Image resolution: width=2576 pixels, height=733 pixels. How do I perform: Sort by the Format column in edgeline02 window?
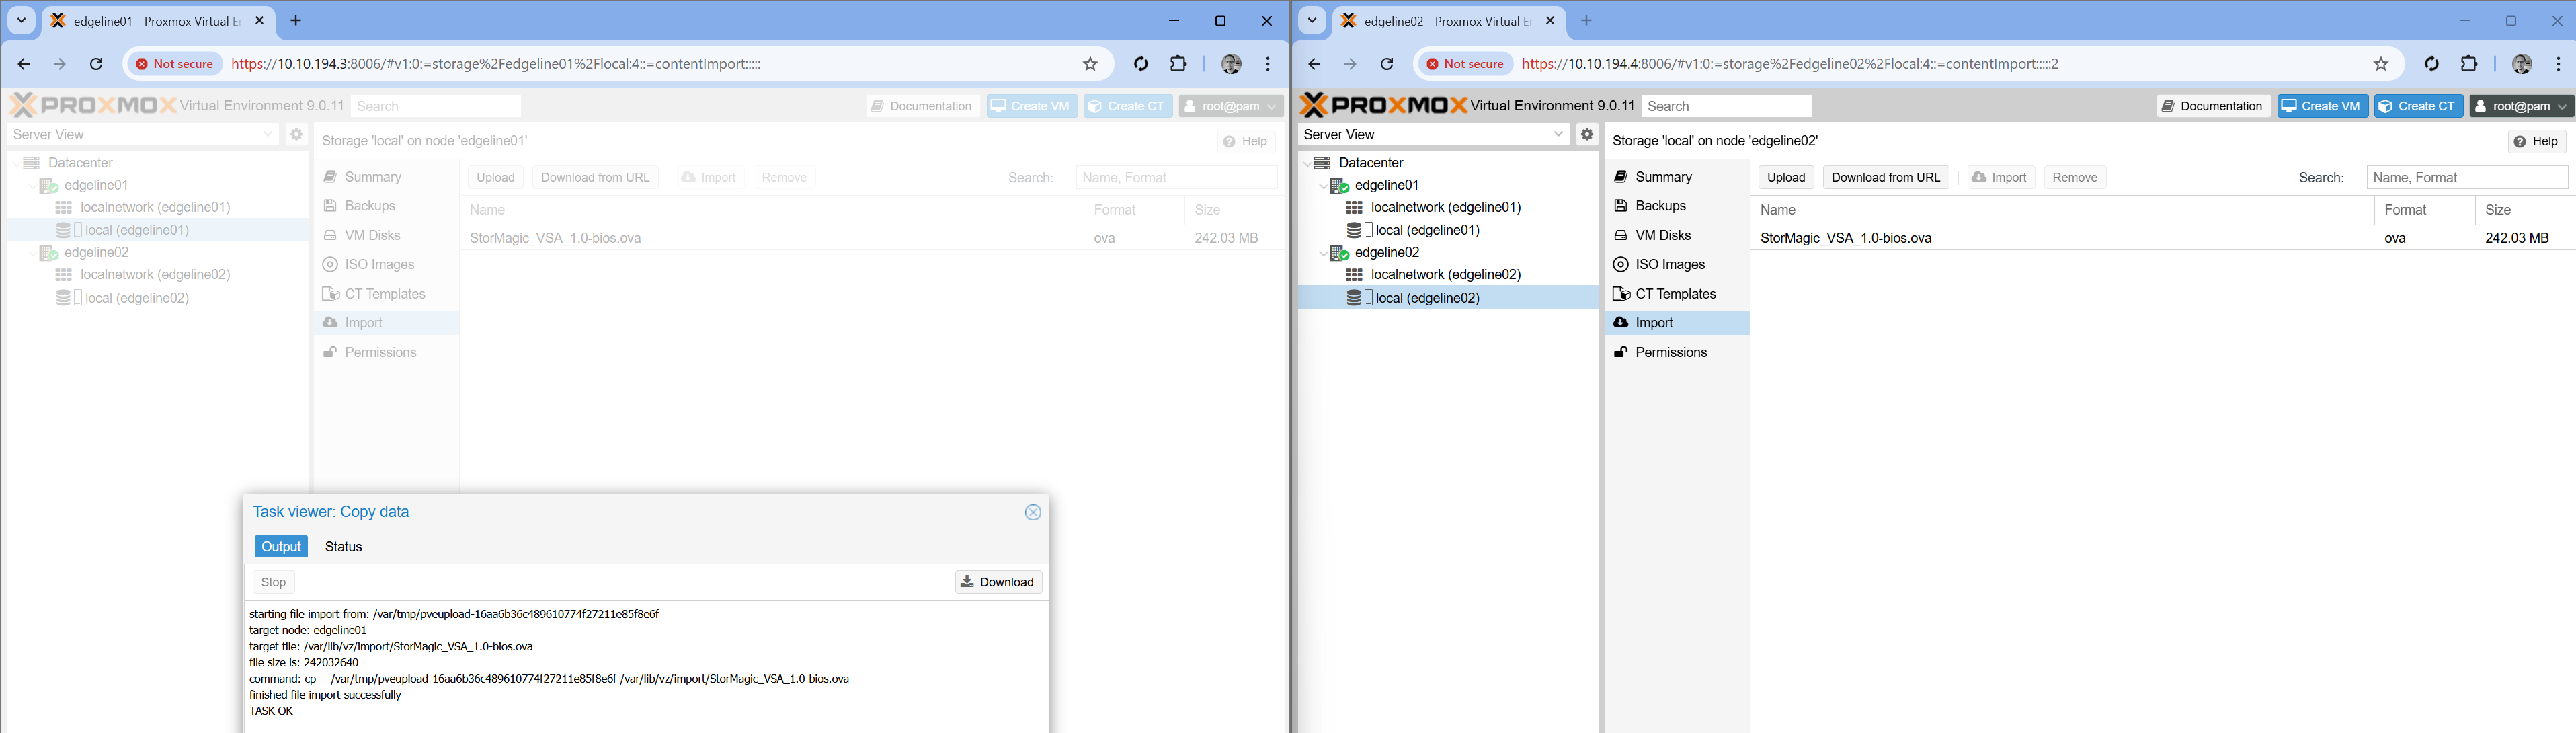point(2424,210)
